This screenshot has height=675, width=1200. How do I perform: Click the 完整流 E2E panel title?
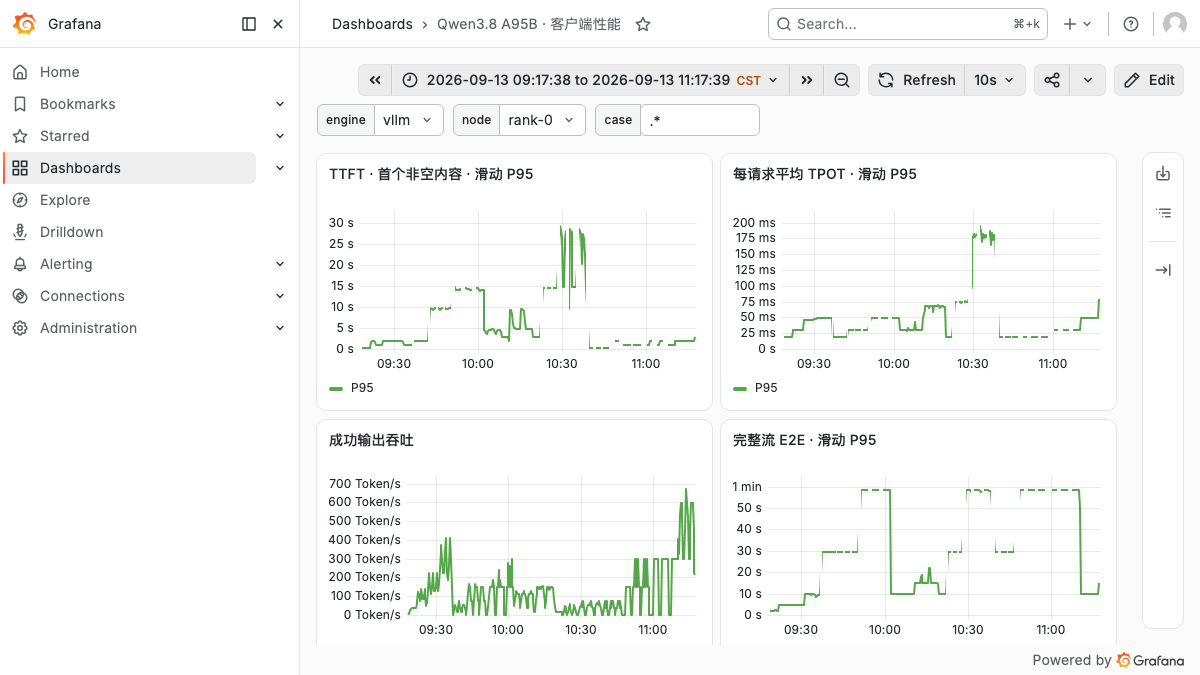pos(805,440)
